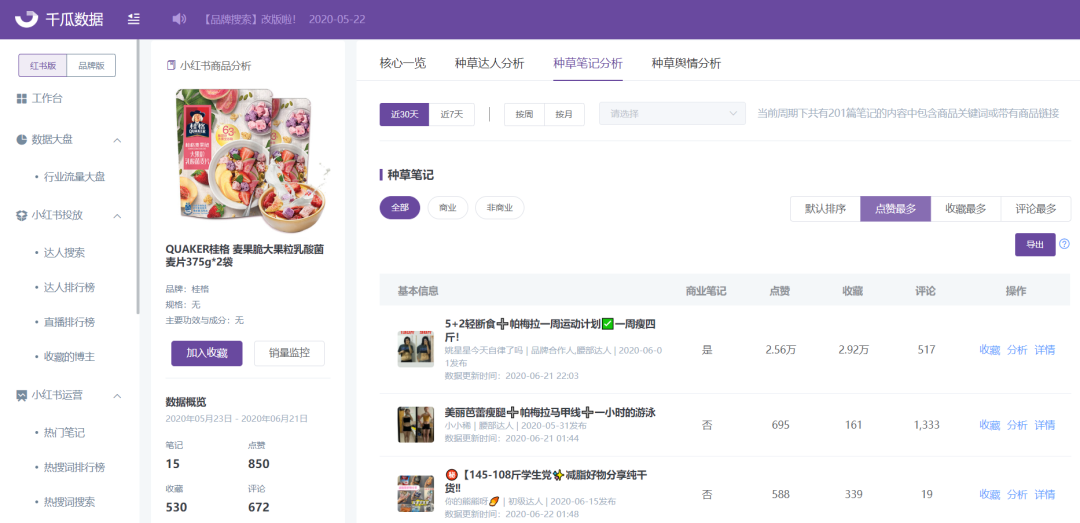The width and height of the screenshot is (1080, 523).
Task: Open 热门笔记 in sidebar
Action: point(64,433)
